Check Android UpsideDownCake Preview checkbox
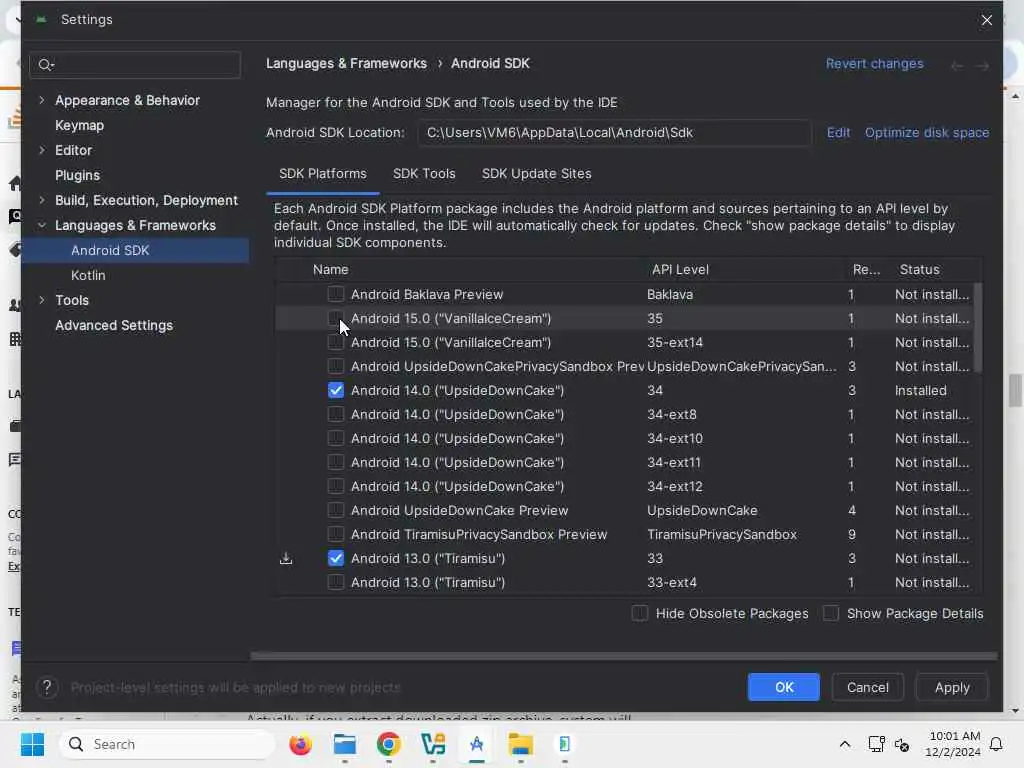The image size is (1024, 768). (336, 511)
